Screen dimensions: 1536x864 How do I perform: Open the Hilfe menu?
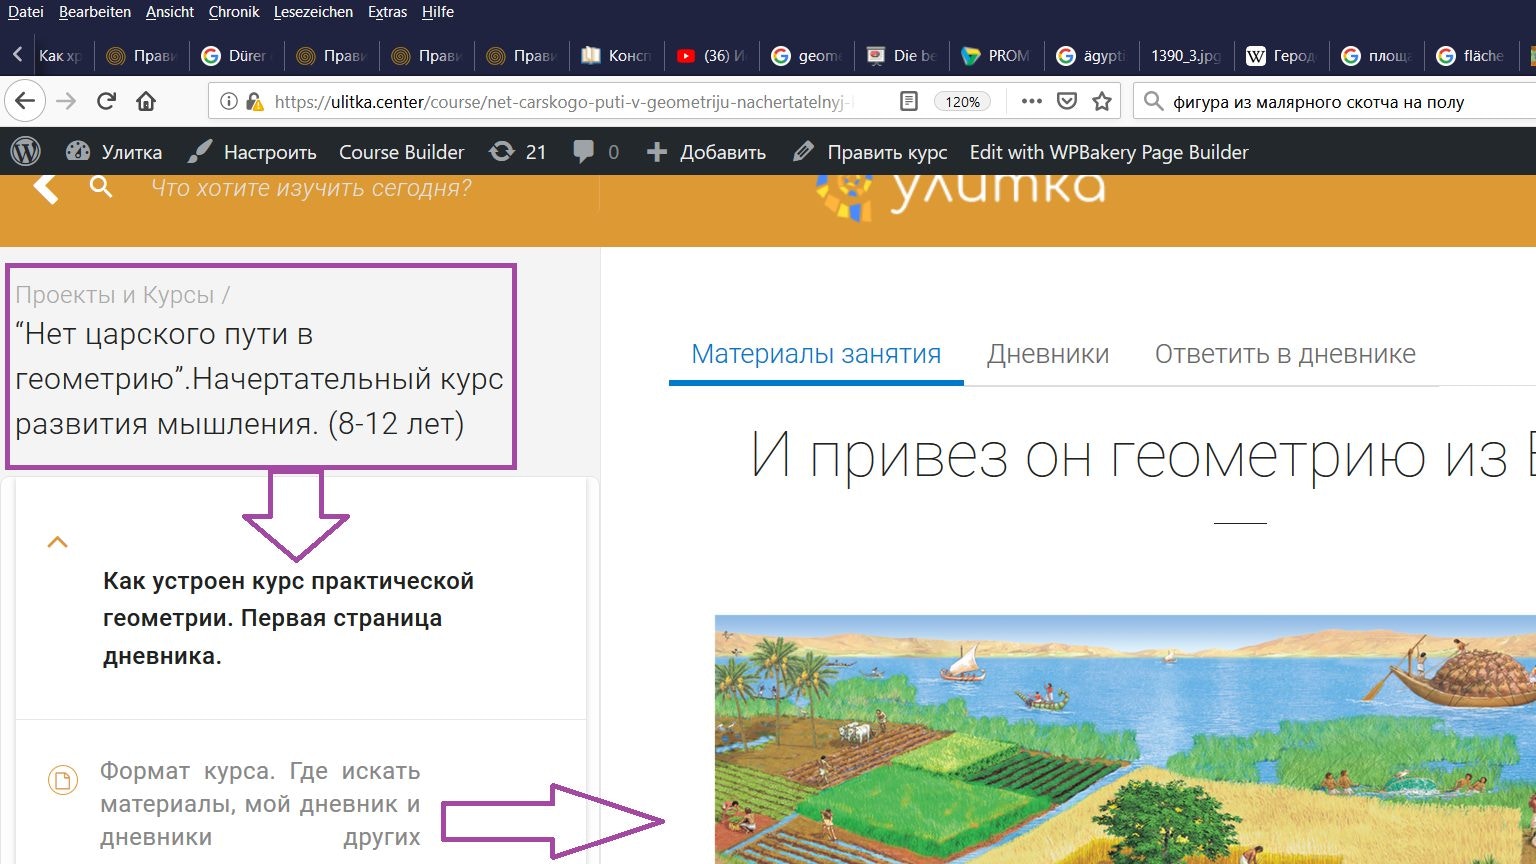438,12
